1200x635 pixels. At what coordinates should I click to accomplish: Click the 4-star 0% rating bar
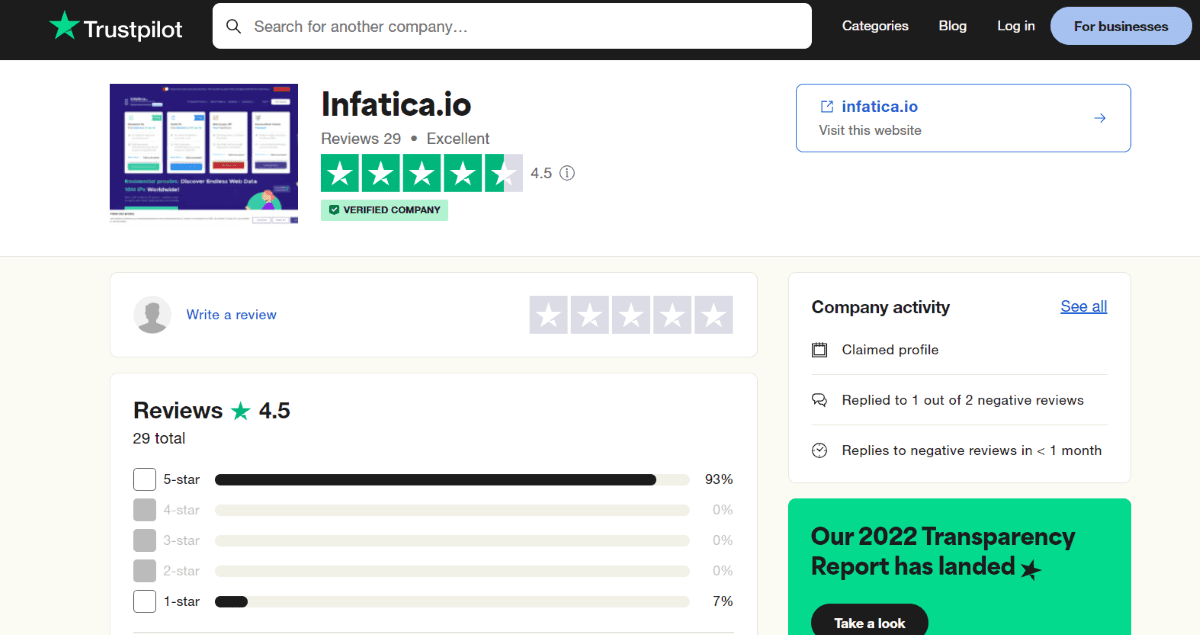[x=452, y=510]
